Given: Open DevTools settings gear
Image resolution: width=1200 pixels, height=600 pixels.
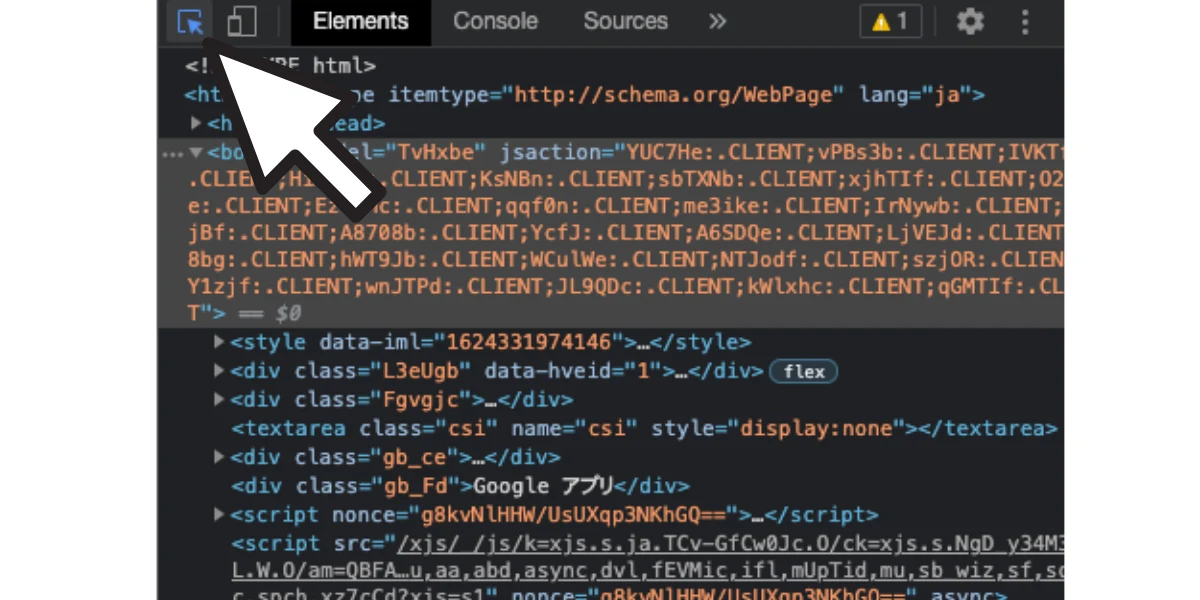Looking at the screenshot, I should 970,22.
